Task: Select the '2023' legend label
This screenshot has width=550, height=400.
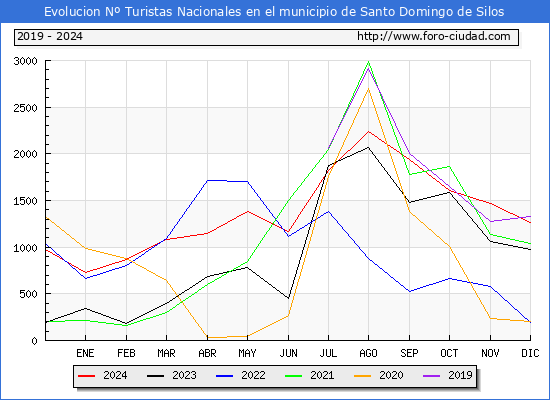Action: click(x=184, y=375)
